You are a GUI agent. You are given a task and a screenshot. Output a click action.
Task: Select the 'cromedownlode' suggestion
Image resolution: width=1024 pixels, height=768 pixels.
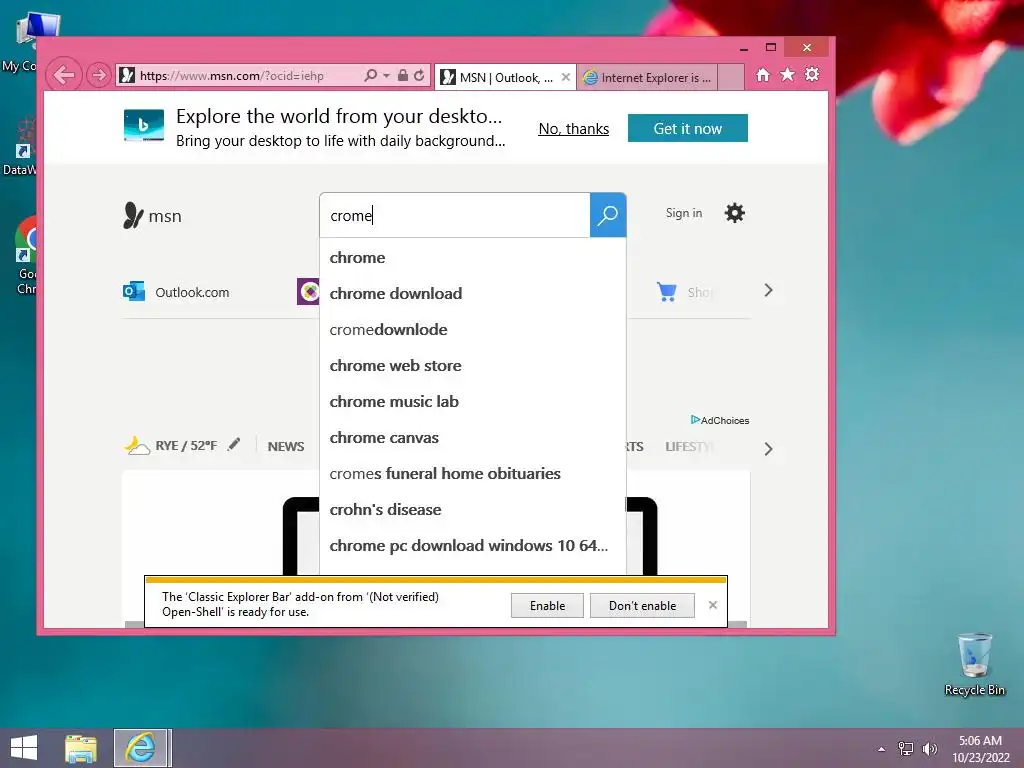point(473,329)
